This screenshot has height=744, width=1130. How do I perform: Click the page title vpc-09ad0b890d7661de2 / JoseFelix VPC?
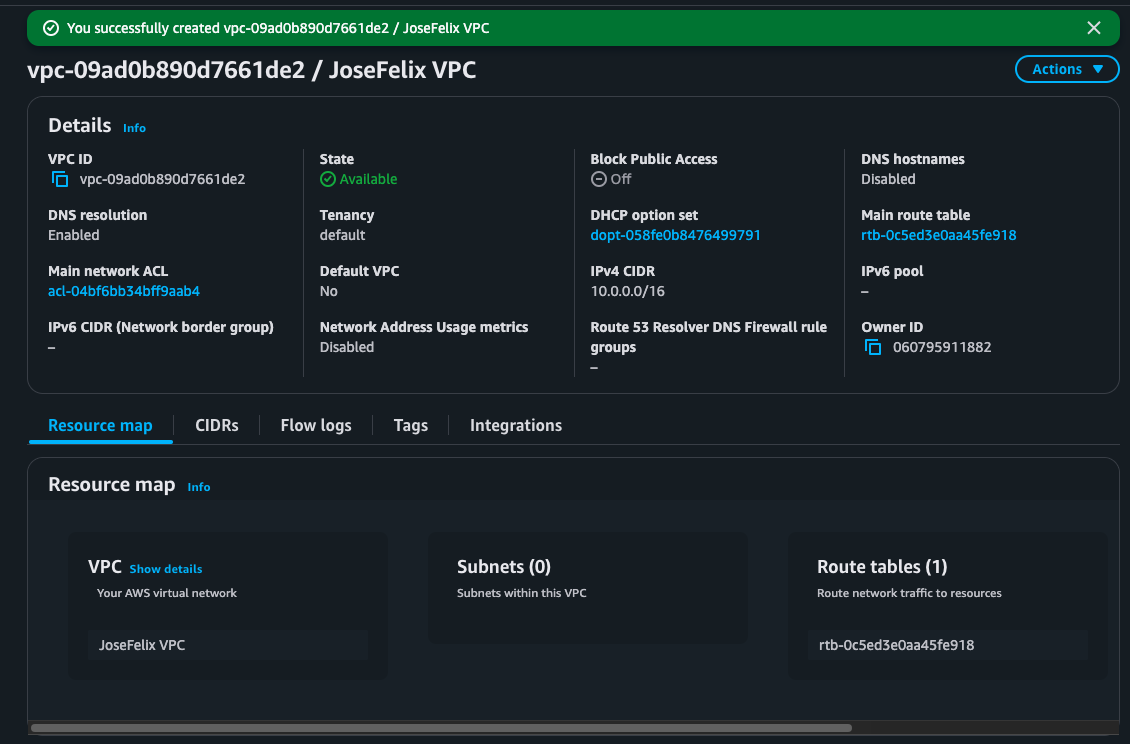click(x=252, y=70)
